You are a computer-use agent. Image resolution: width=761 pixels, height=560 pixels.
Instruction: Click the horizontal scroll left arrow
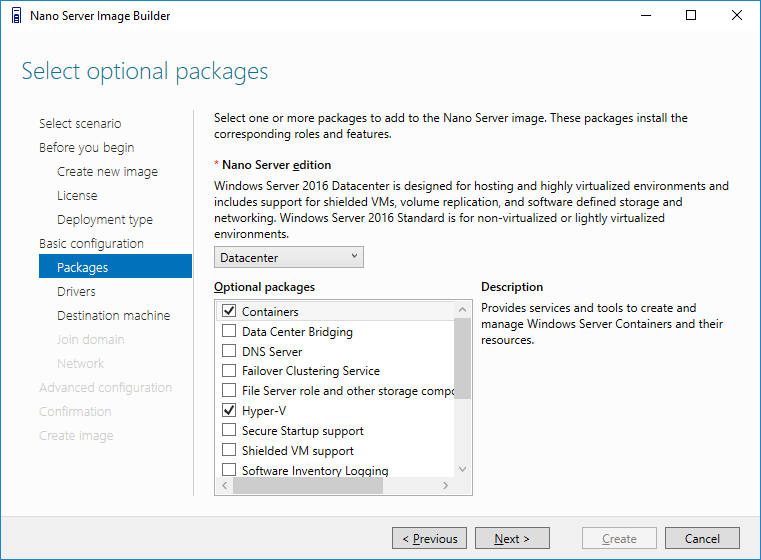pyautogui.click(x=224, y=485)
